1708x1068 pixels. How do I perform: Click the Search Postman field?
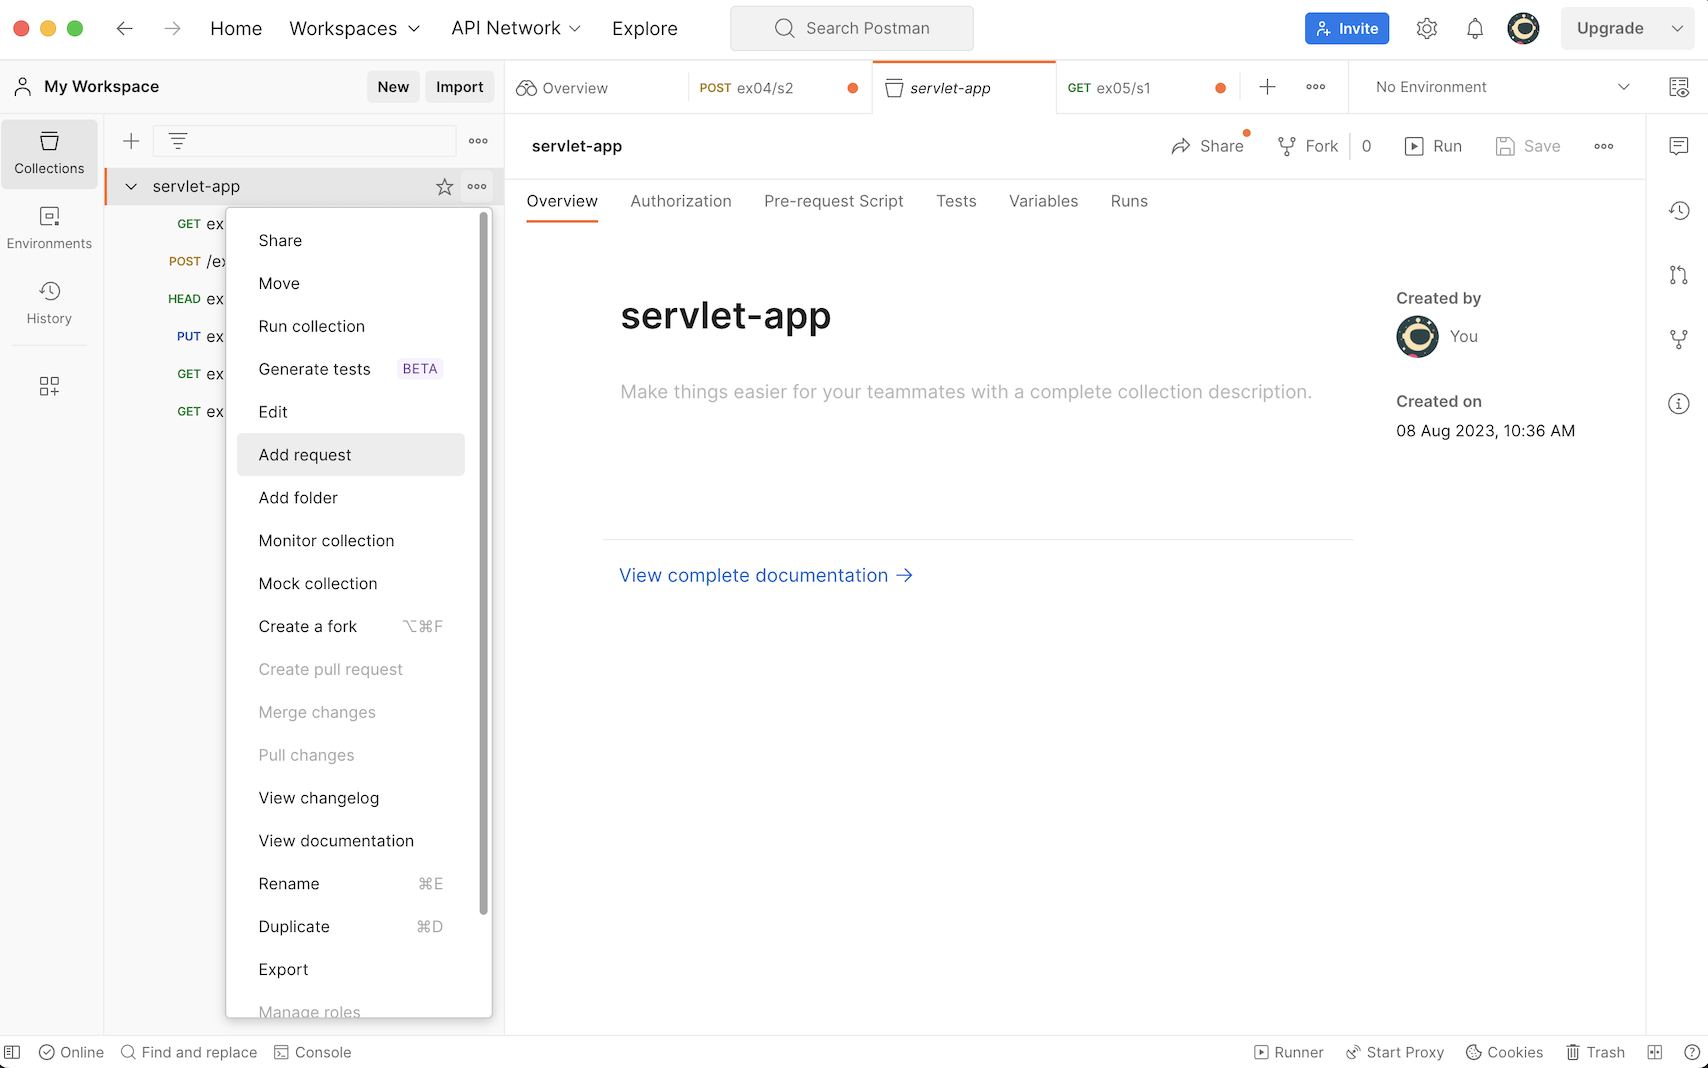852,28
